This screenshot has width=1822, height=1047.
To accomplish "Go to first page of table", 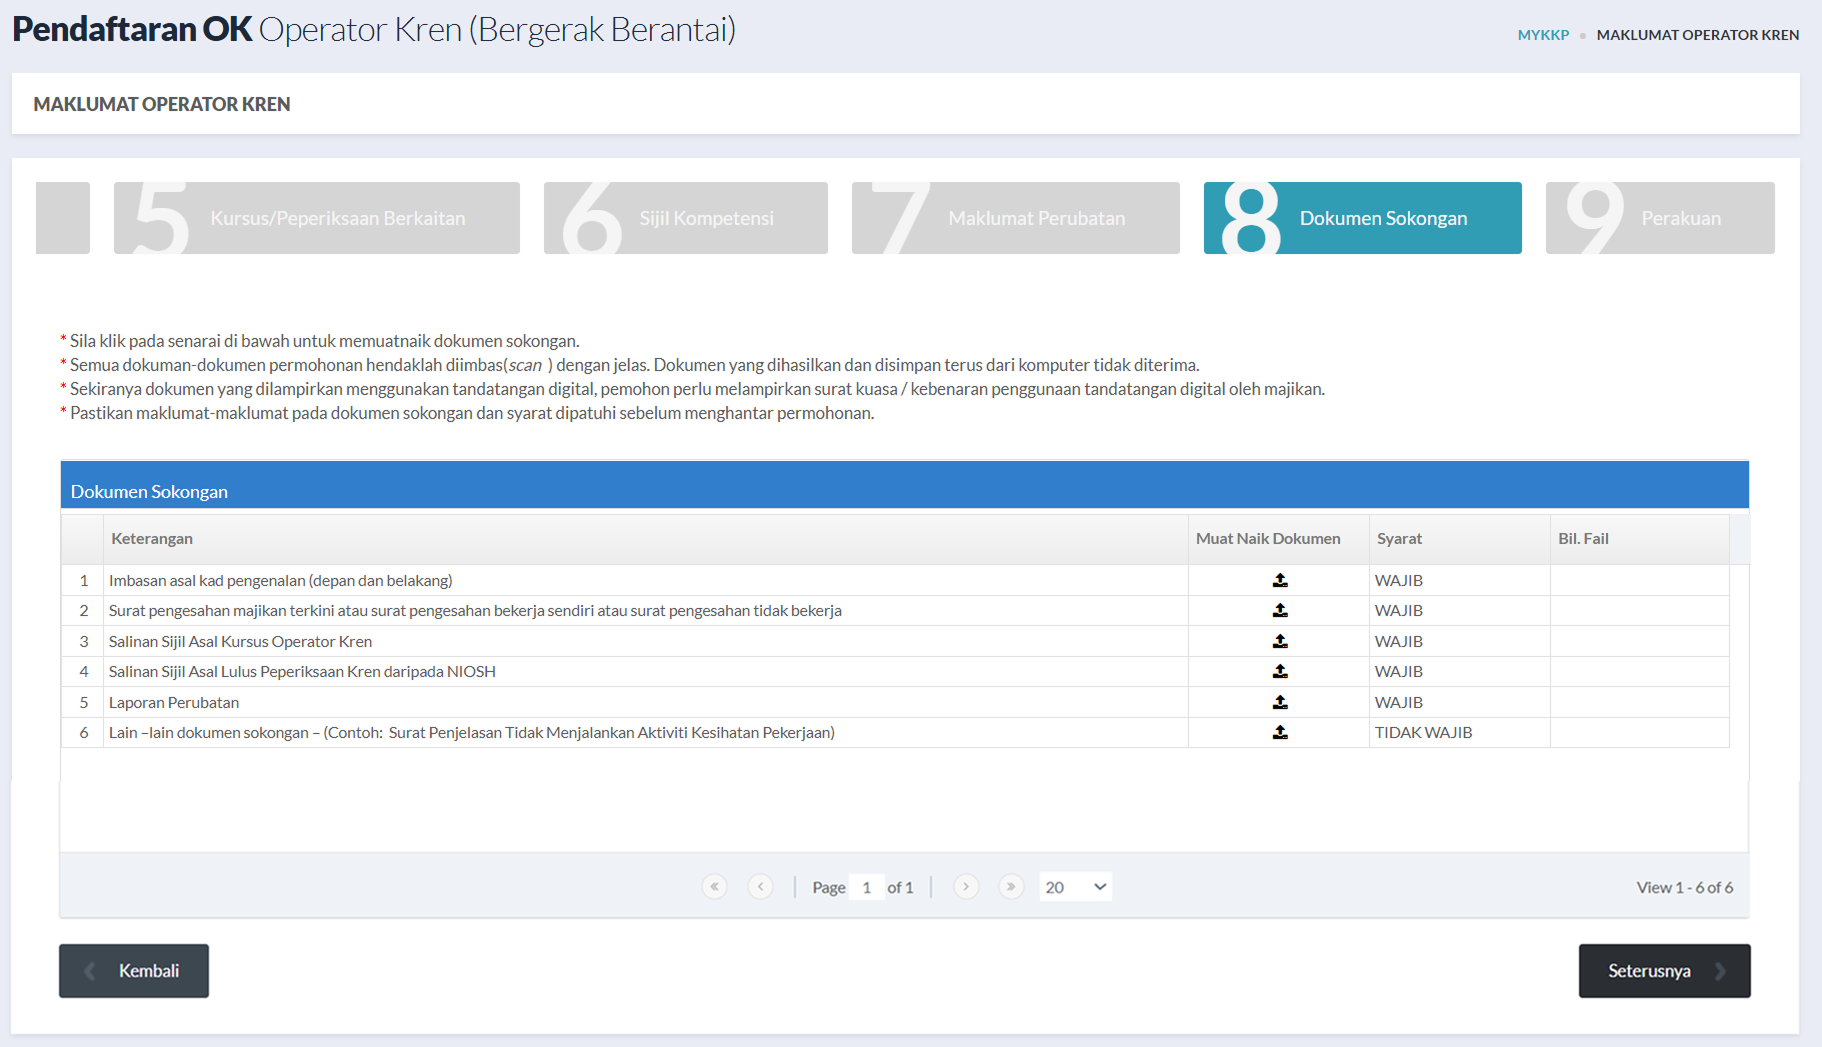I will click(714, 887).
